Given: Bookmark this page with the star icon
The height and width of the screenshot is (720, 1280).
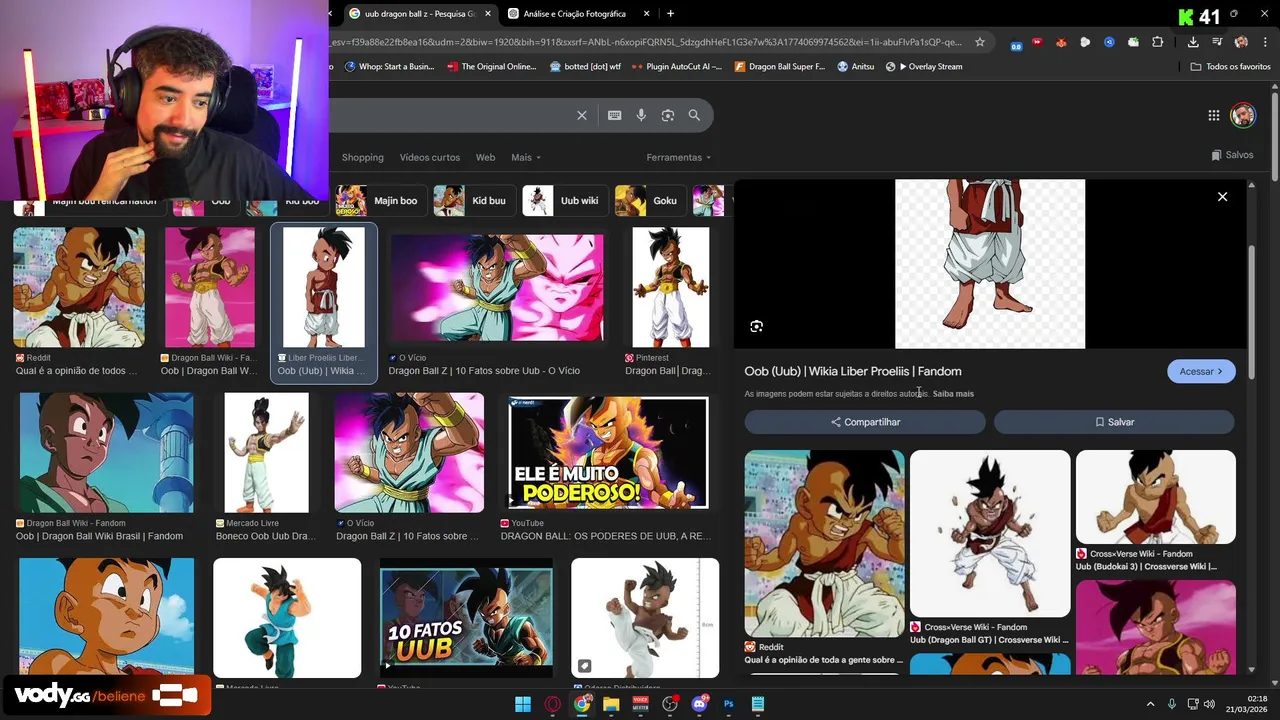Looking at the screenshot, I should point(980,42).
